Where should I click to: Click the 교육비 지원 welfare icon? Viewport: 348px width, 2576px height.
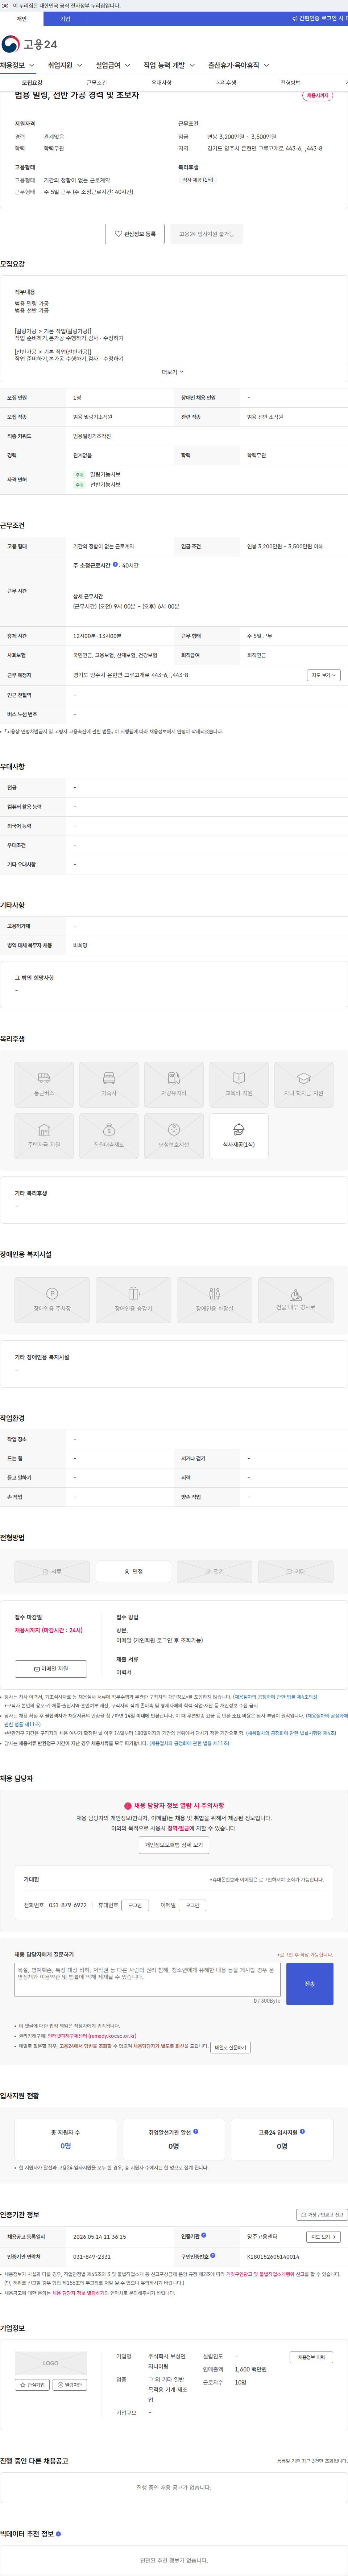(239, 1085)
